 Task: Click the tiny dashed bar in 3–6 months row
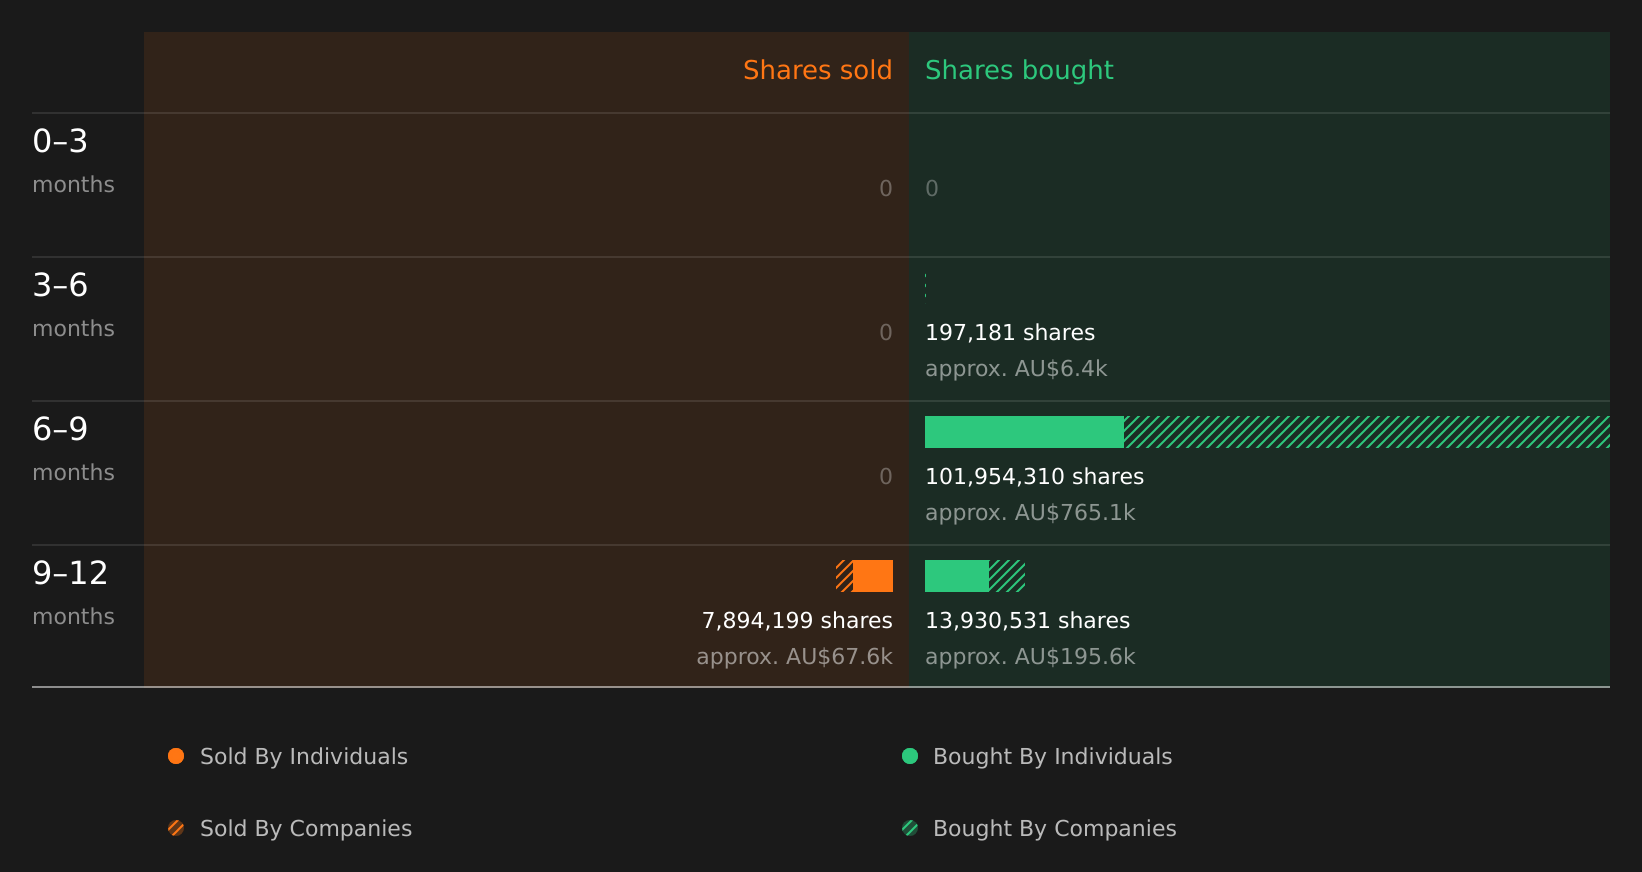pos(926,286)
